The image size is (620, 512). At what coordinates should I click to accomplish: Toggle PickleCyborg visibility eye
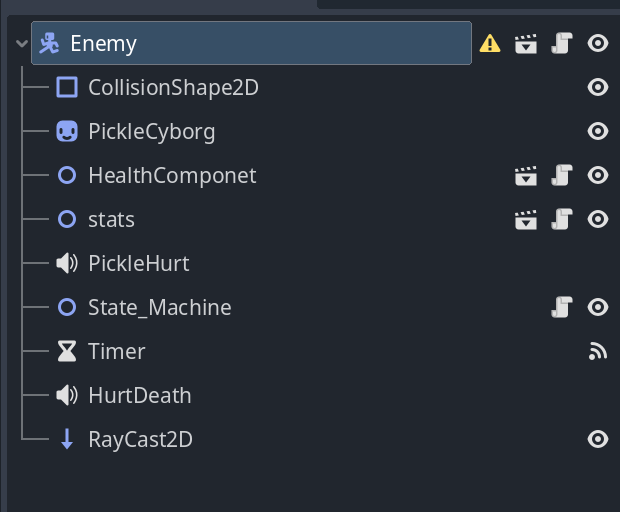pyautogui.click(x=598, y=131)
